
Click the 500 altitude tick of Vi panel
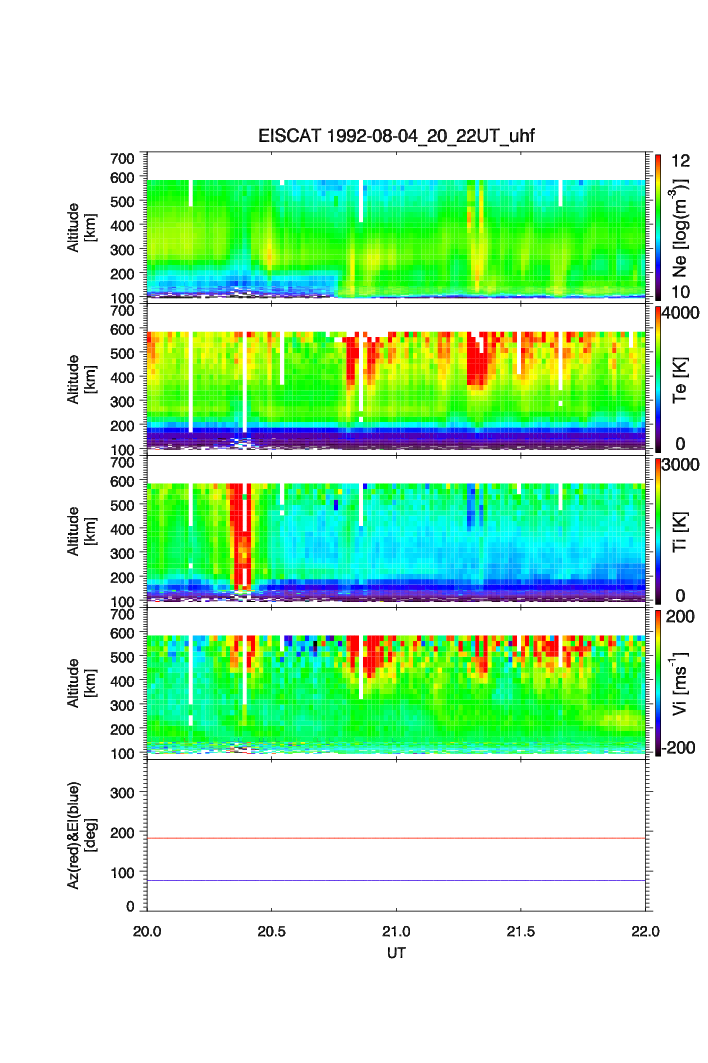coord(122,657)
